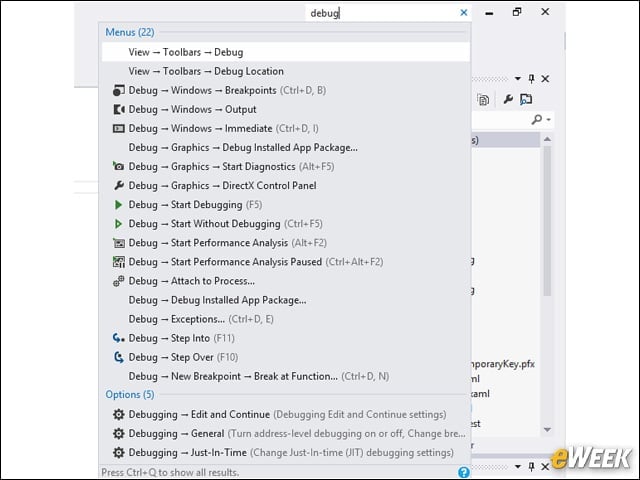
Task: Toggle auto-hide pin on upper panel
Action: (531, 78)
